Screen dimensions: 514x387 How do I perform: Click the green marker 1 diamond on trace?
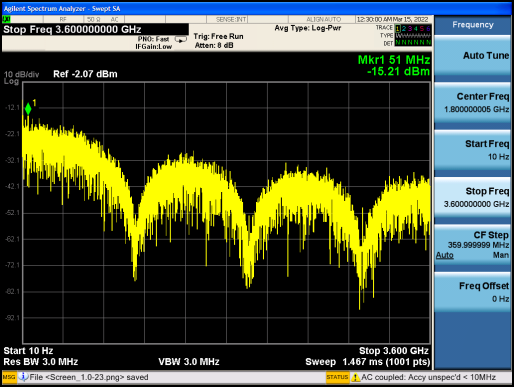point(28,109)
